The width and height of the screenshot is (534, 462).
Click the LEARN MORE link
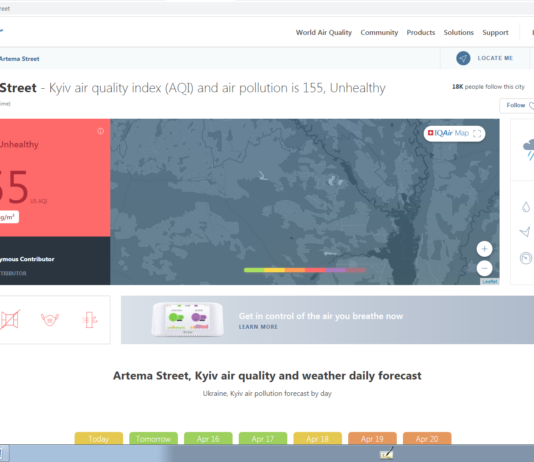[x=258, y=327]
